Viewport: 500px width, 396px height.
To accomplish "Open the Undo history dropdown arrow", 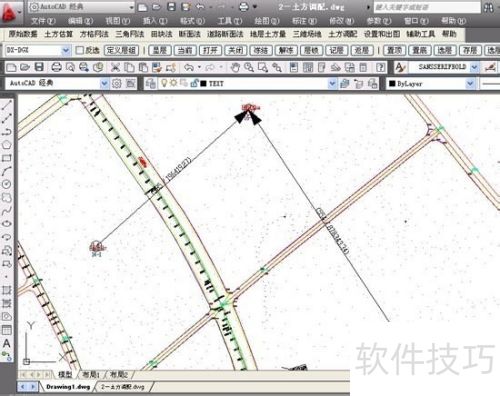I will [x=199, y=68].
